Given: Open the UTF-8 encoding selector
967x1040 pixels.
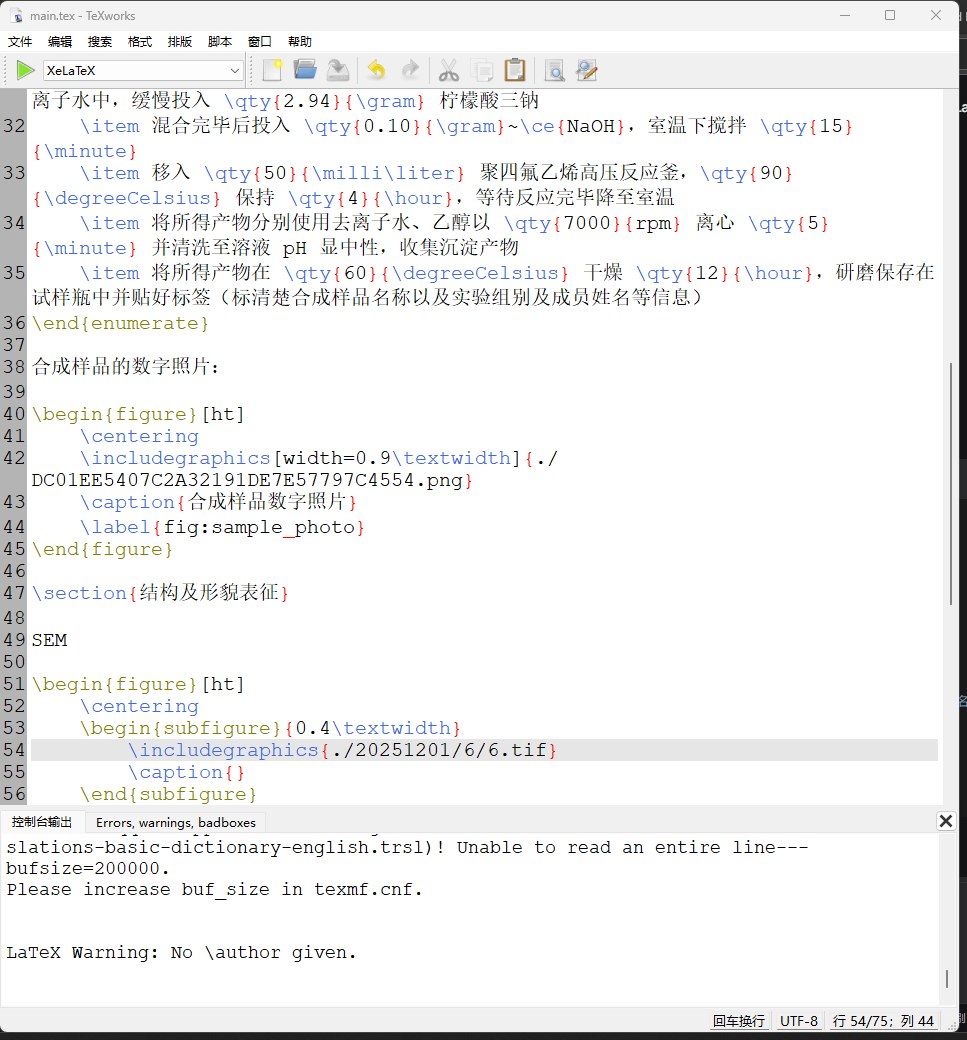Looking at the screenshot, I should [799, 1021].
